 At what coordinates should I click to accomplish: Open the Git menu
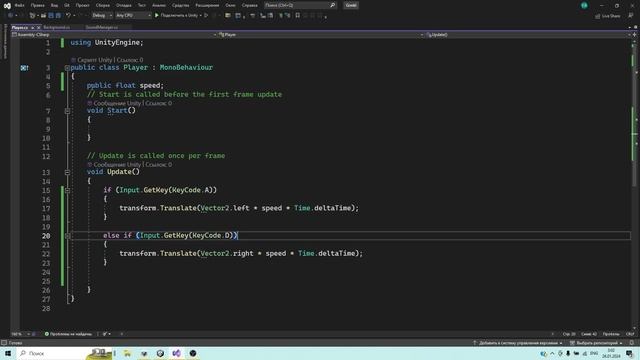click(x=67, y=5)
